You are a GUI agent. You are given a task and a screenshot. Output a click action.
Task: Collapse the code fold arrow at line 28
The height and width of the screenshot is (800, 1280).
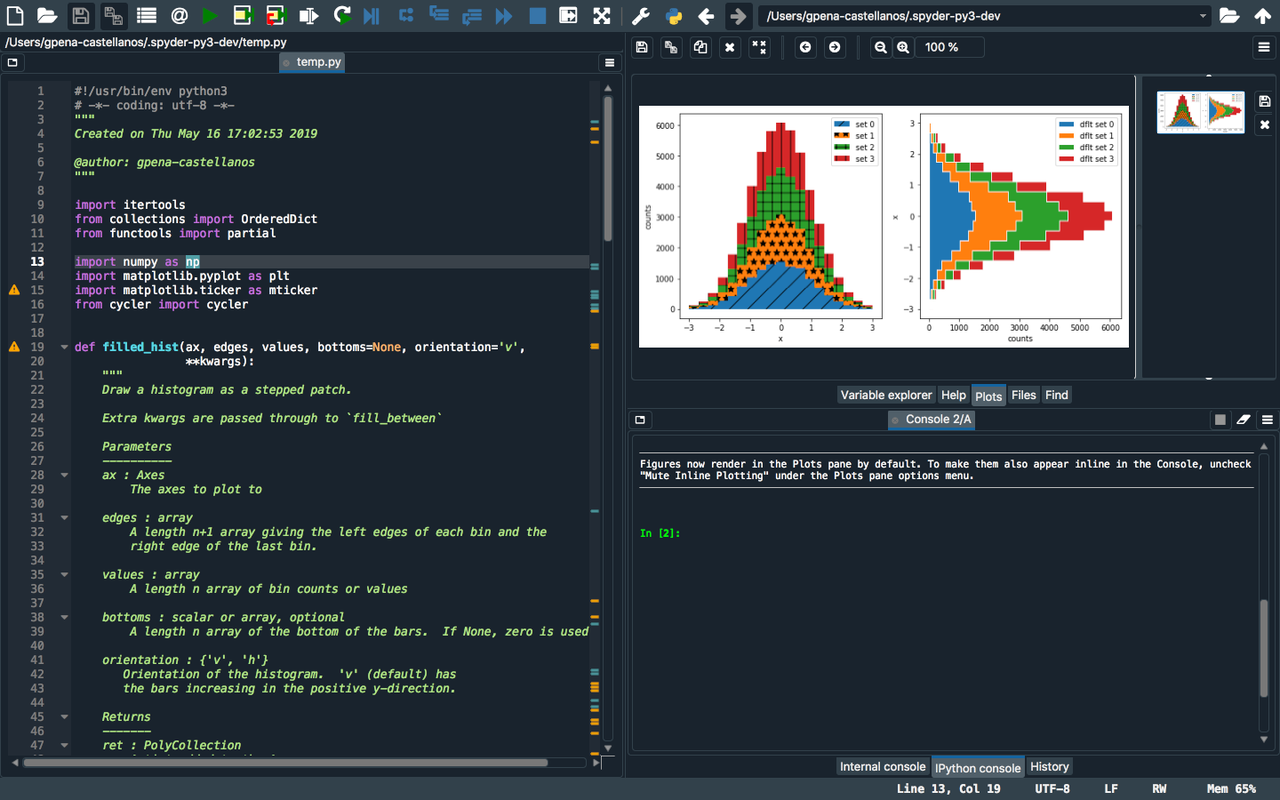64,476
